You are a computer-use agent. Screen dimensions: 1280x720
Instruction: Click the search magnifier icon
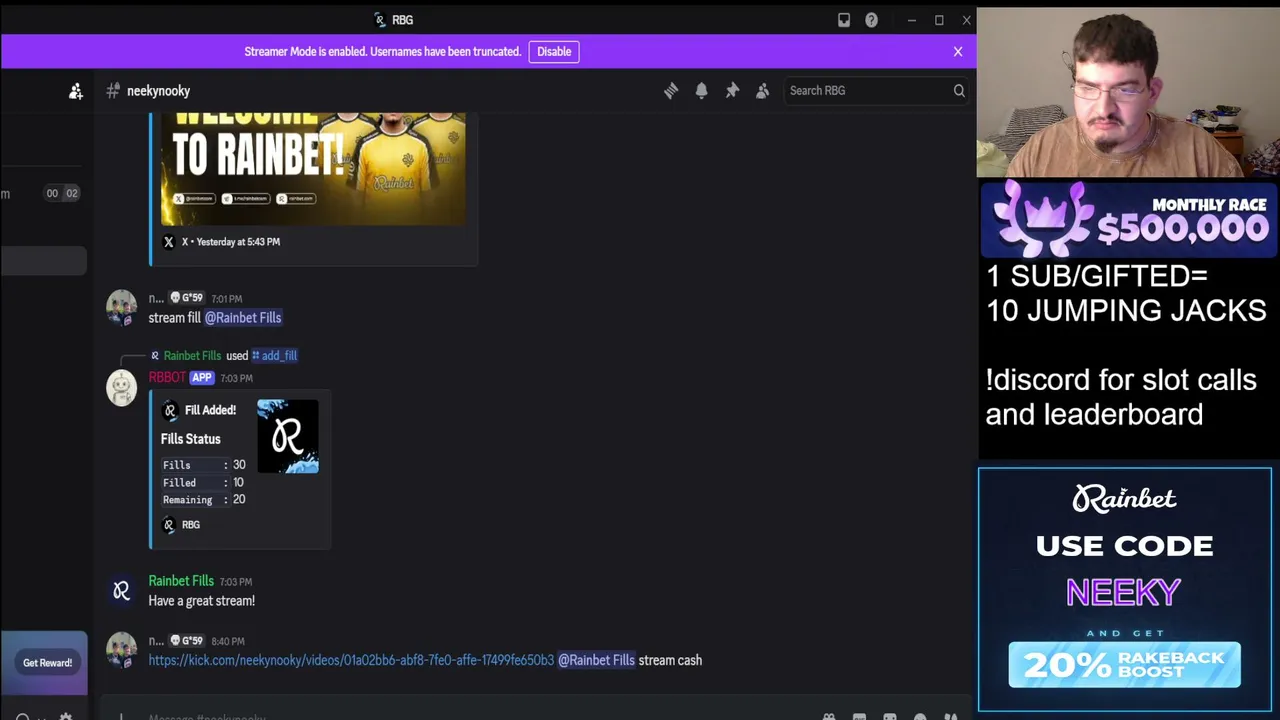[x=958, y=91]
